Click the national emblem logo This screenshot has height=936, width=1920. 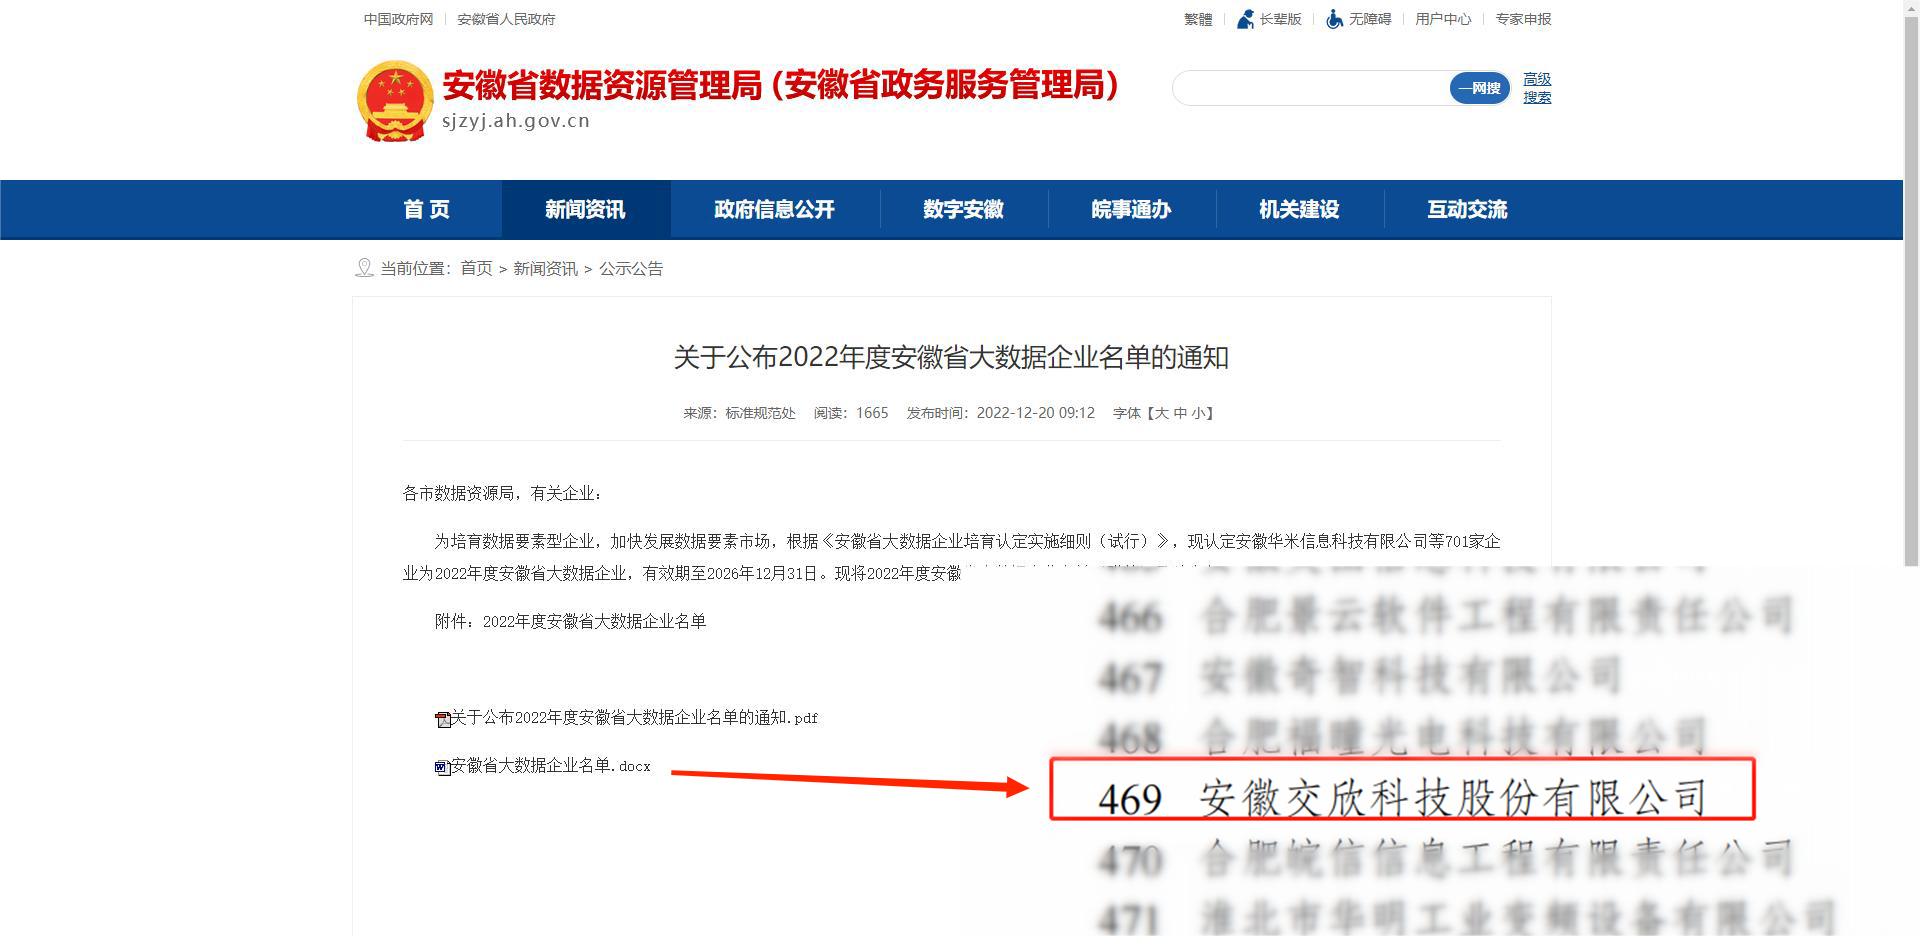click(395, 101)
